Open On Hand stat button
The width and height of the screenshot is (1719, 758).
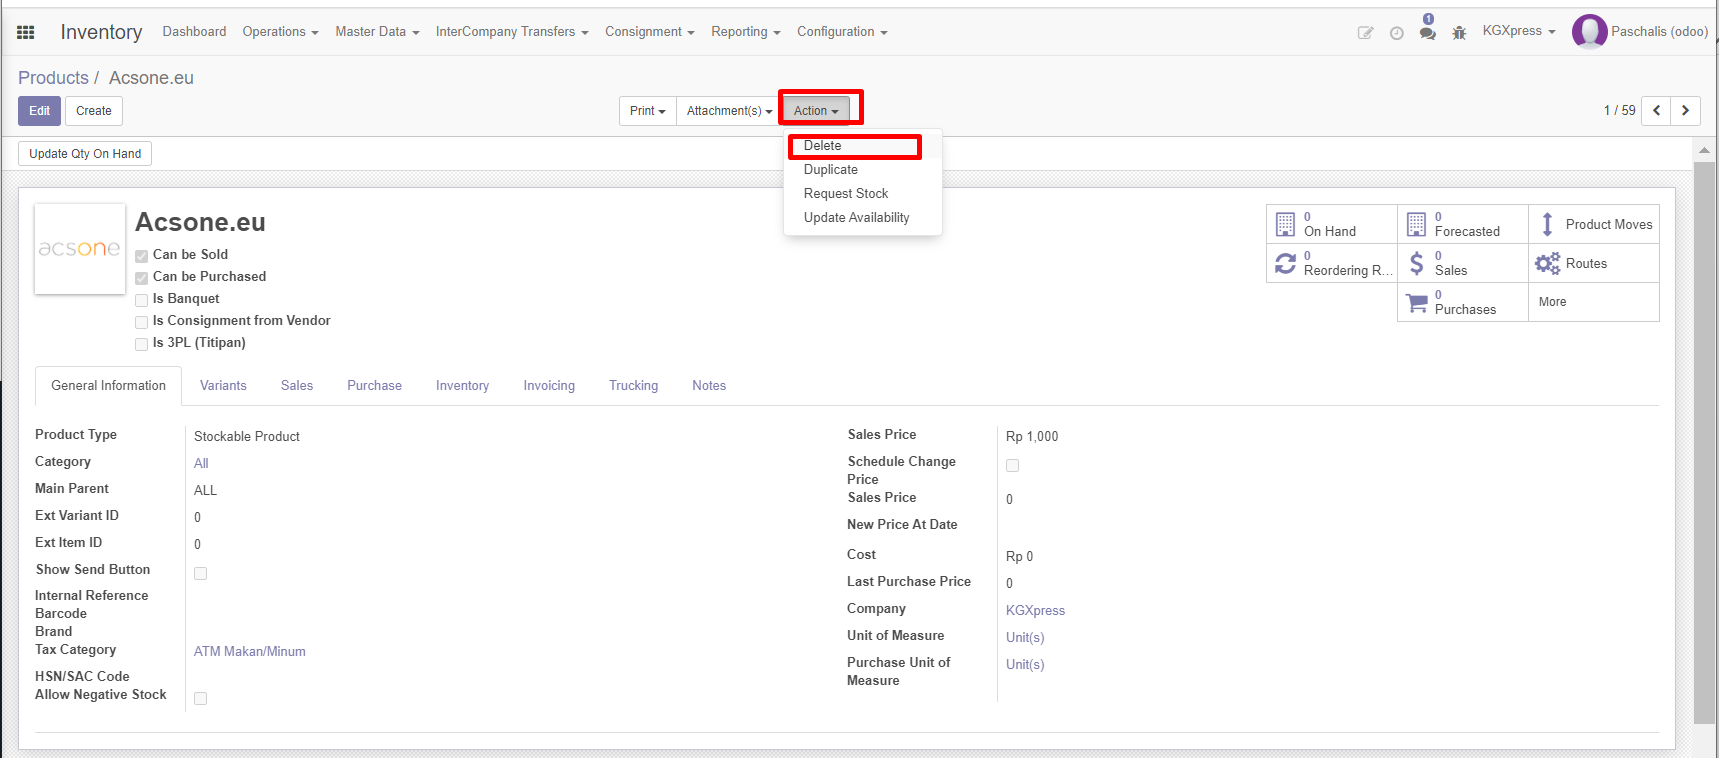click(x=1332, y=224)
